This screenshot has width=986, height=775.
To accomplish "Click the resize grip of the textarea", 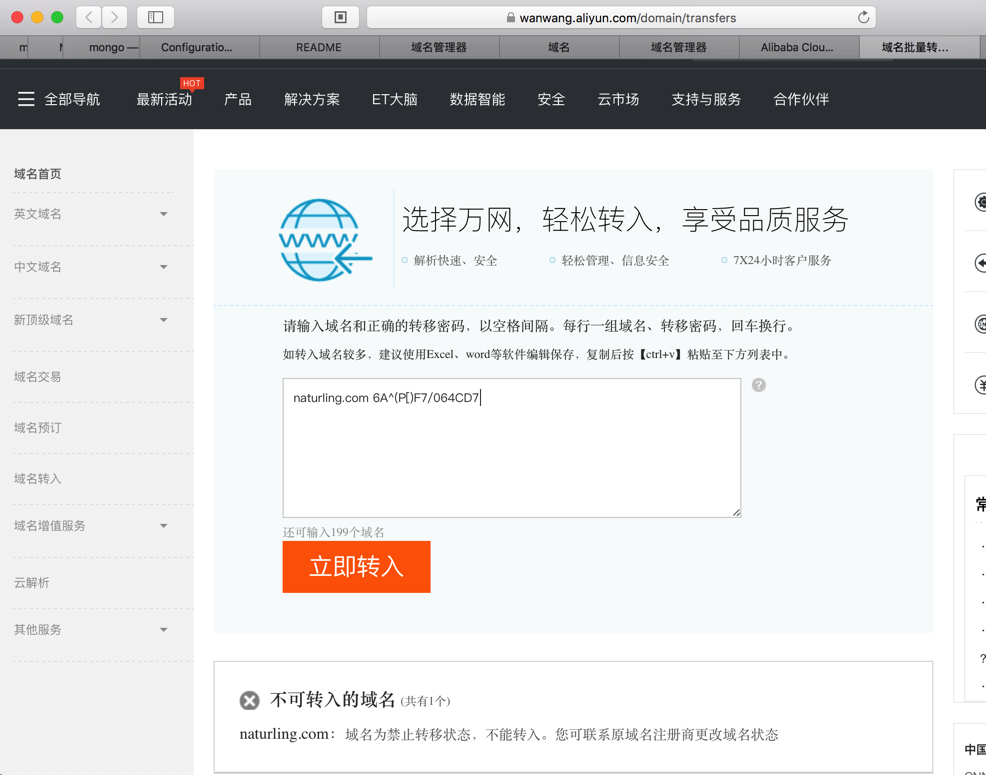I will click(736, 512).
